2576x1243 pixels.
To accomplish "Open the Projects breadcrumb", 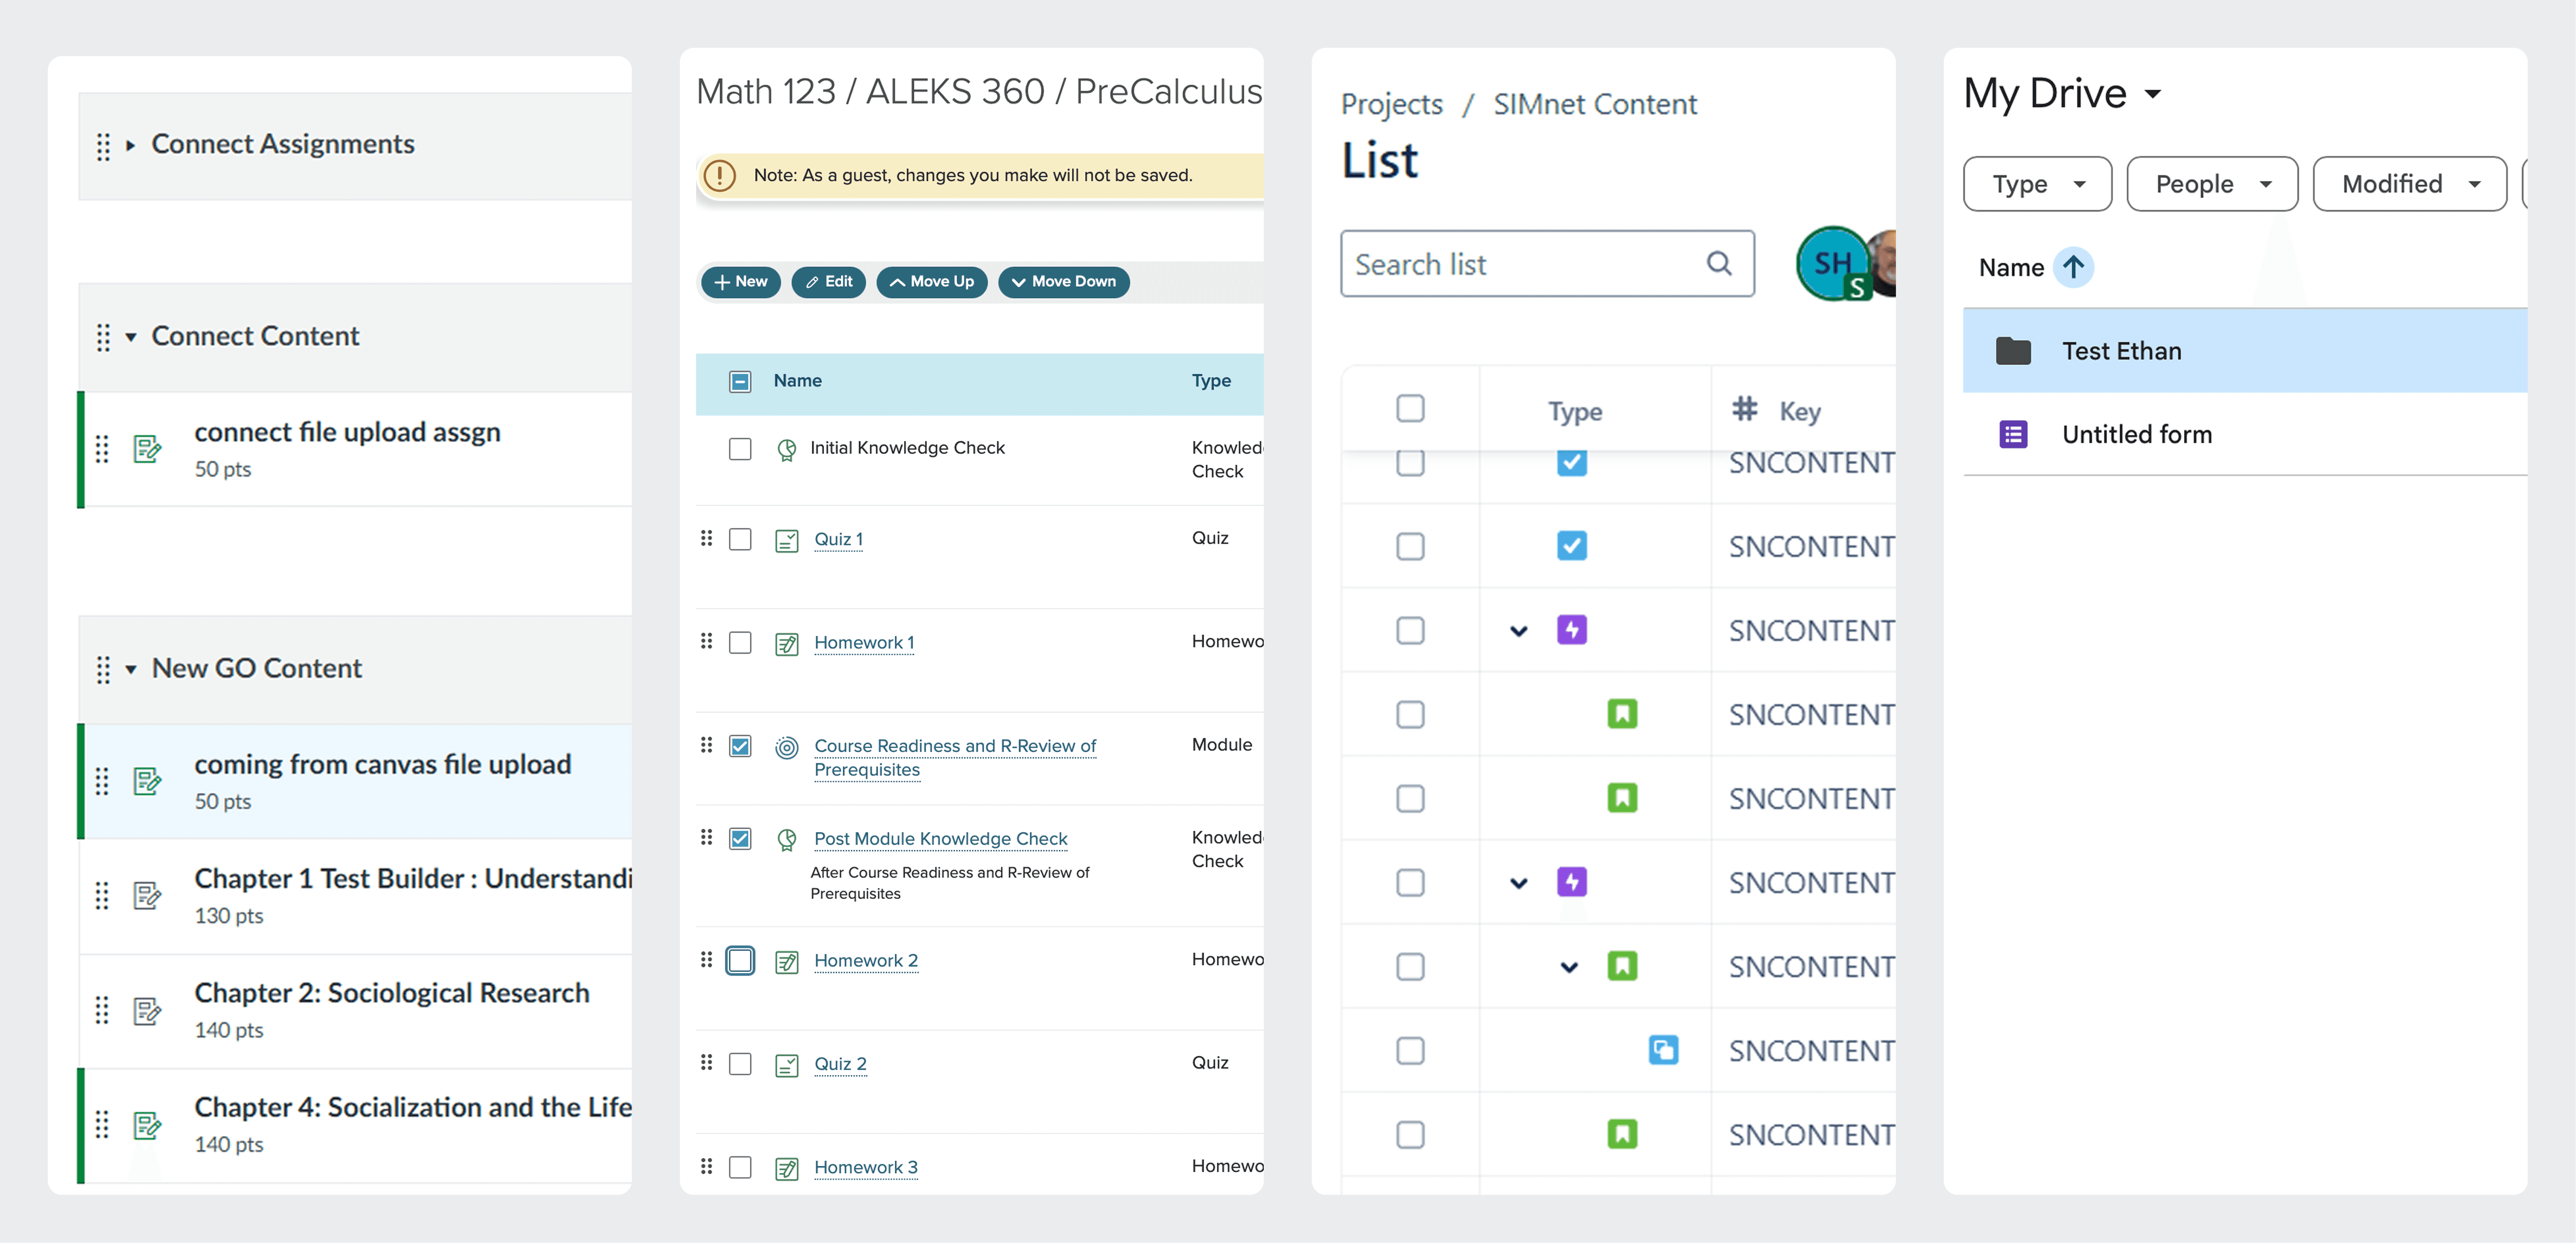I will [1391, 104].
